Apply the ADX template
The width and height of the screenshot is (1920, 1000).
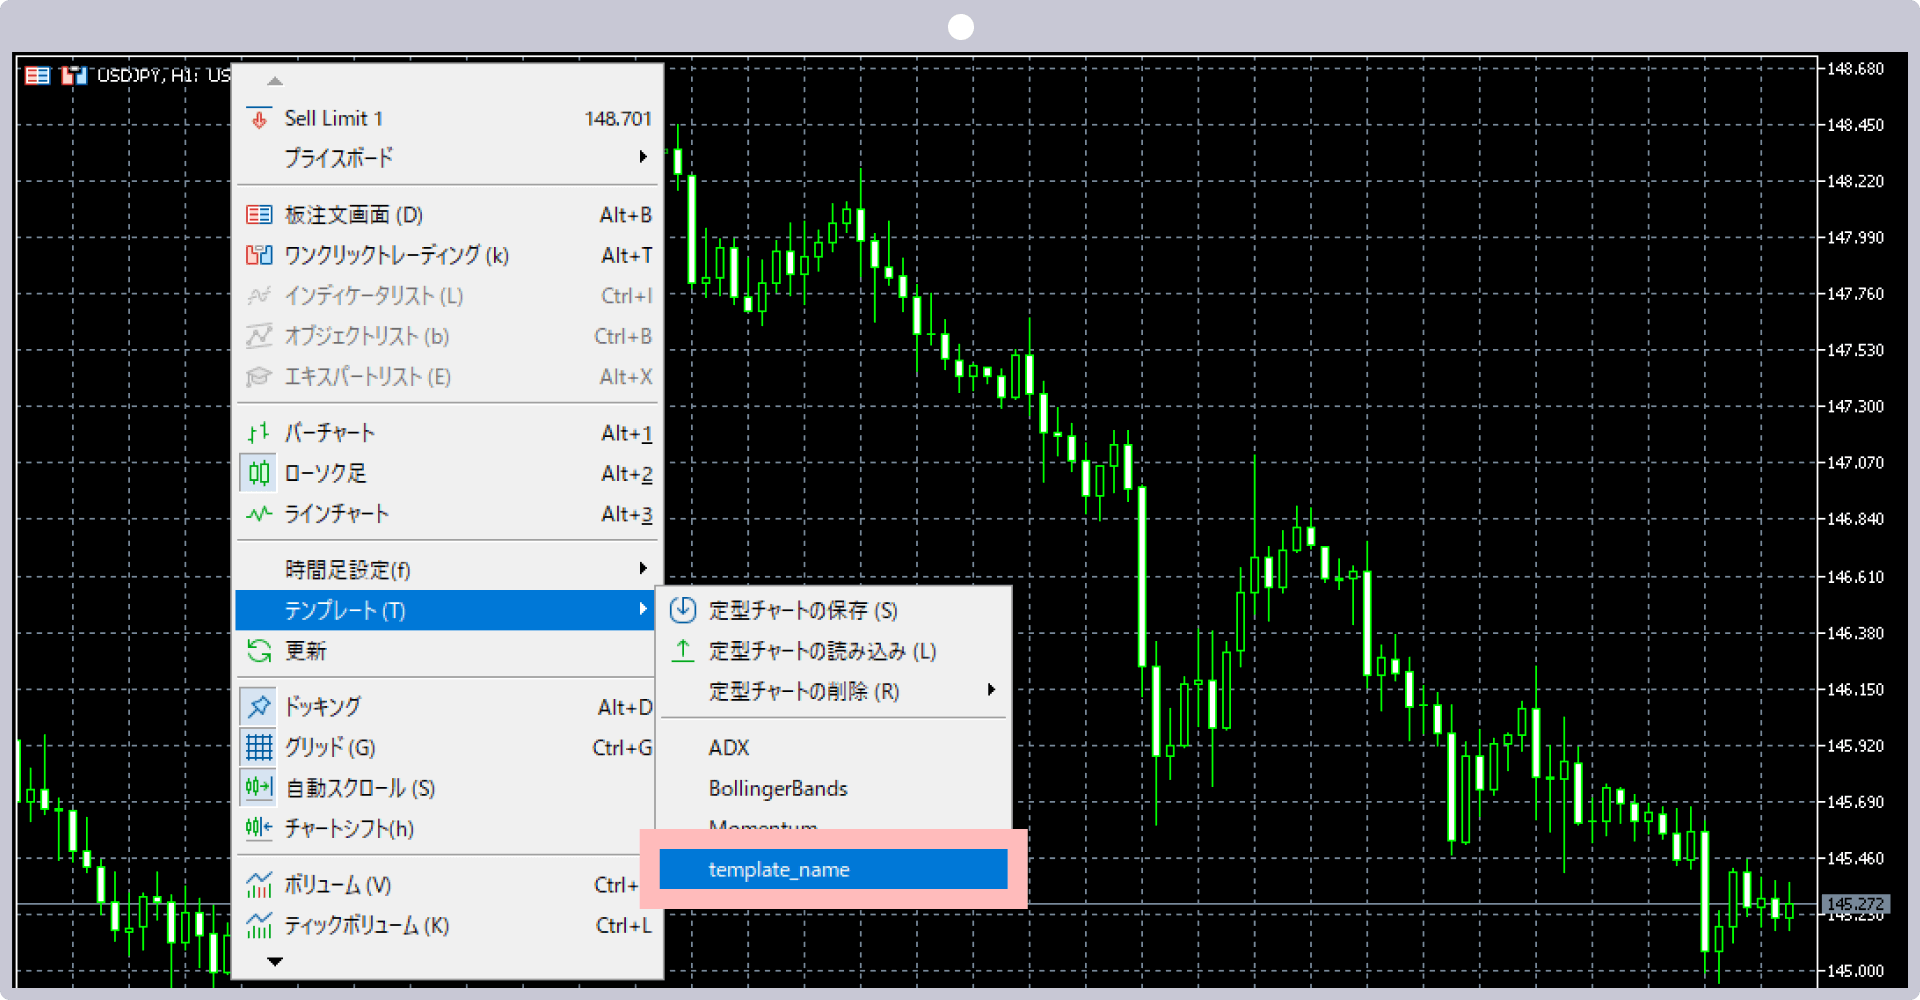tap(729, 747)
